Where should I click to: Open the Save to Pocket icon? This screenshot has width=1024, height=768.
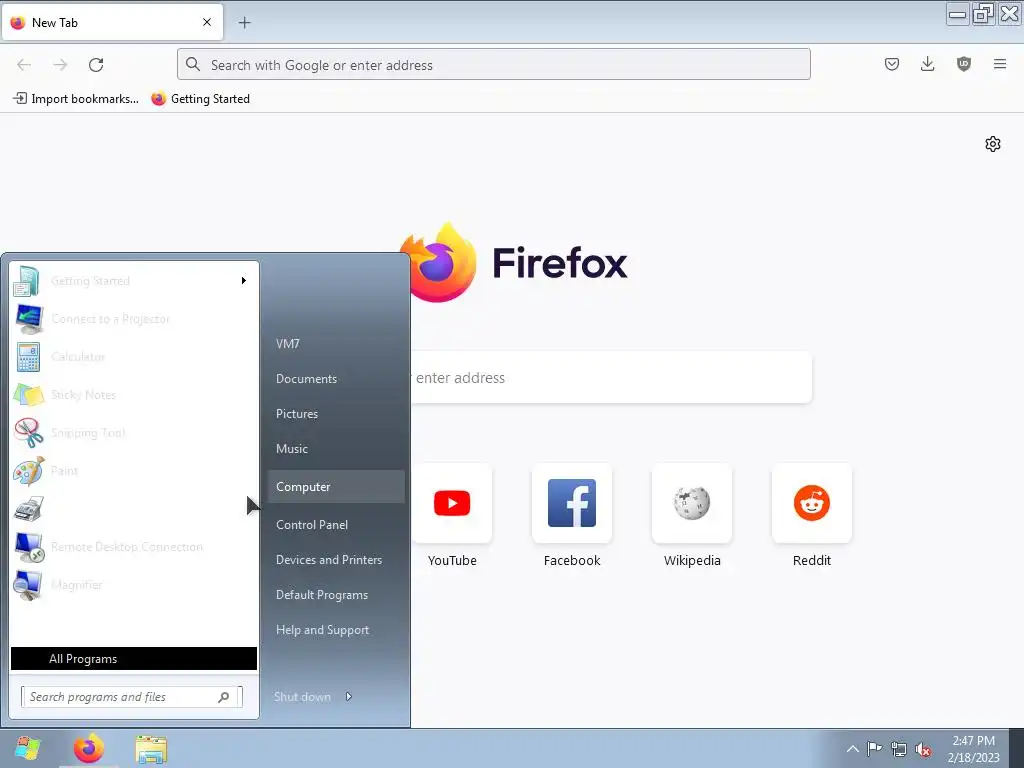tap(891, 64)
